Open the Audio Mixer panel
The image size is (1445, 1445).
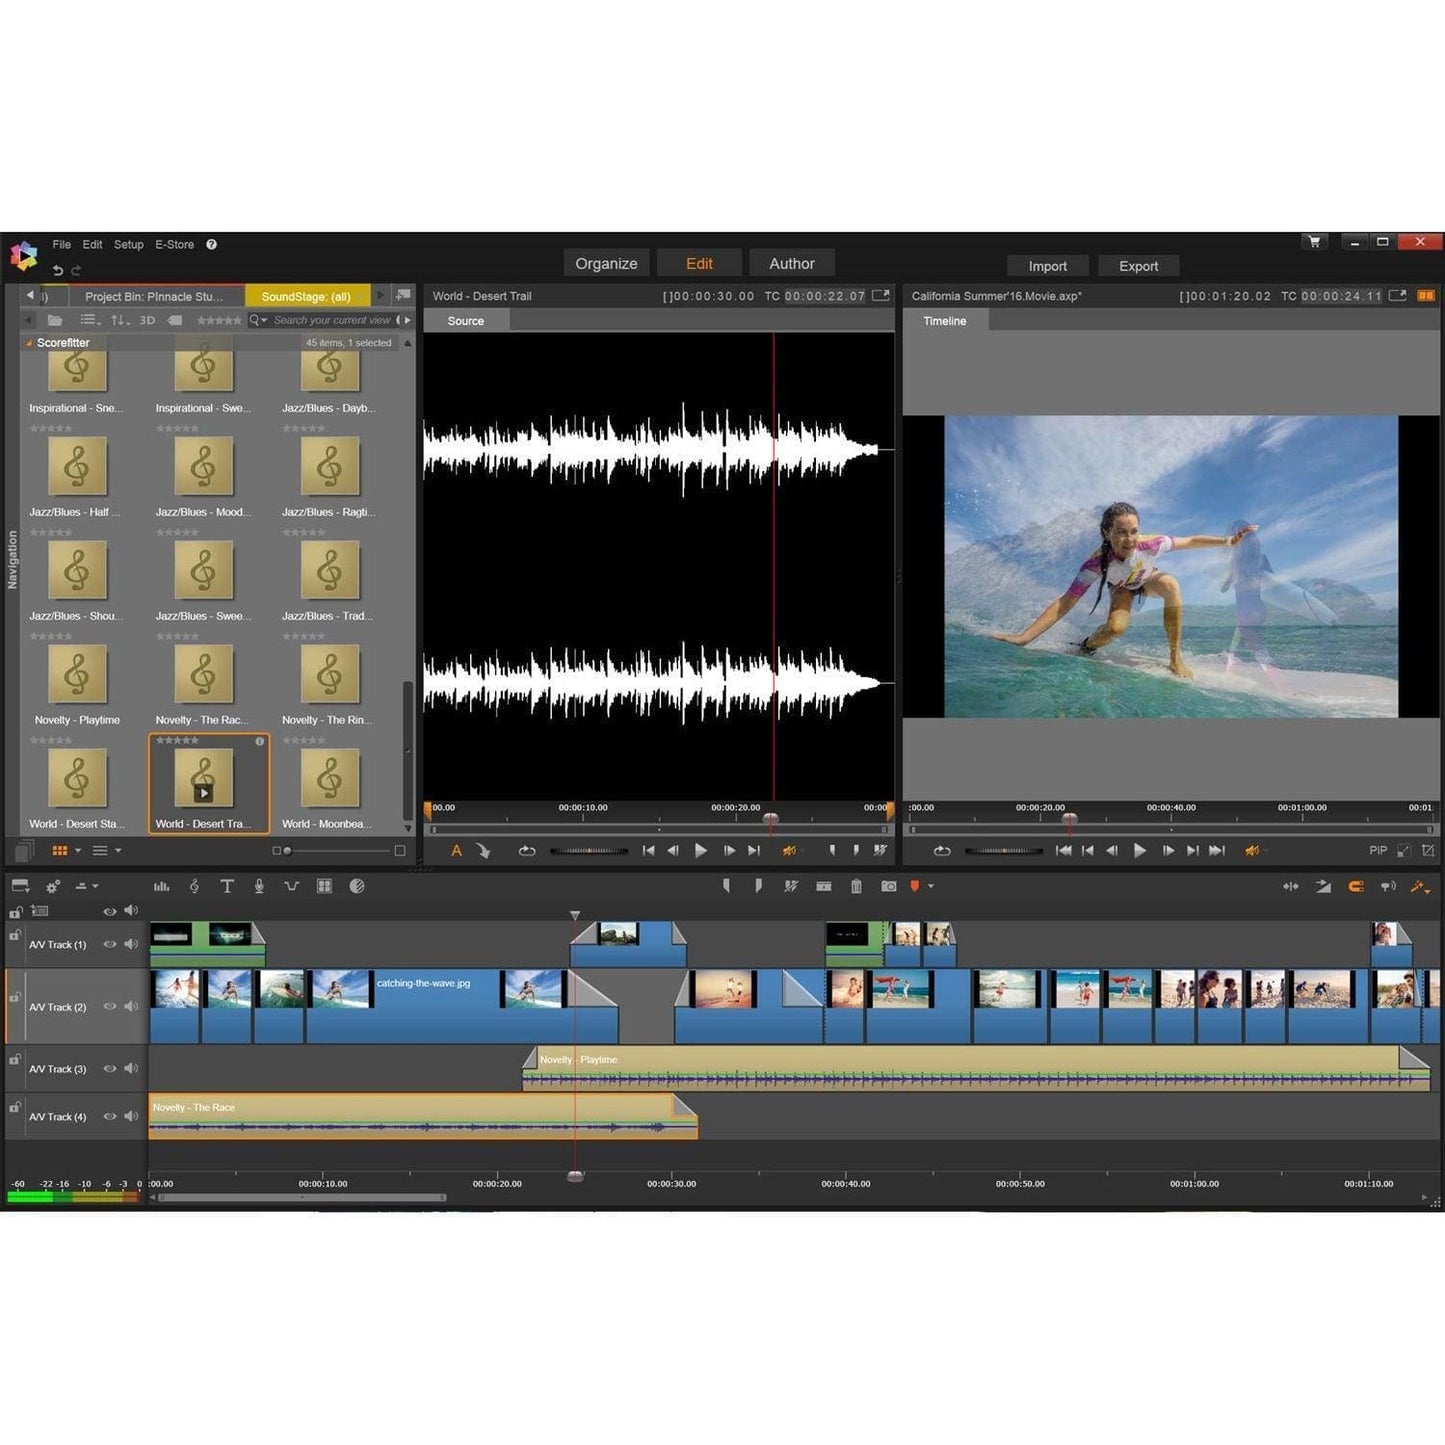point(161,886)
